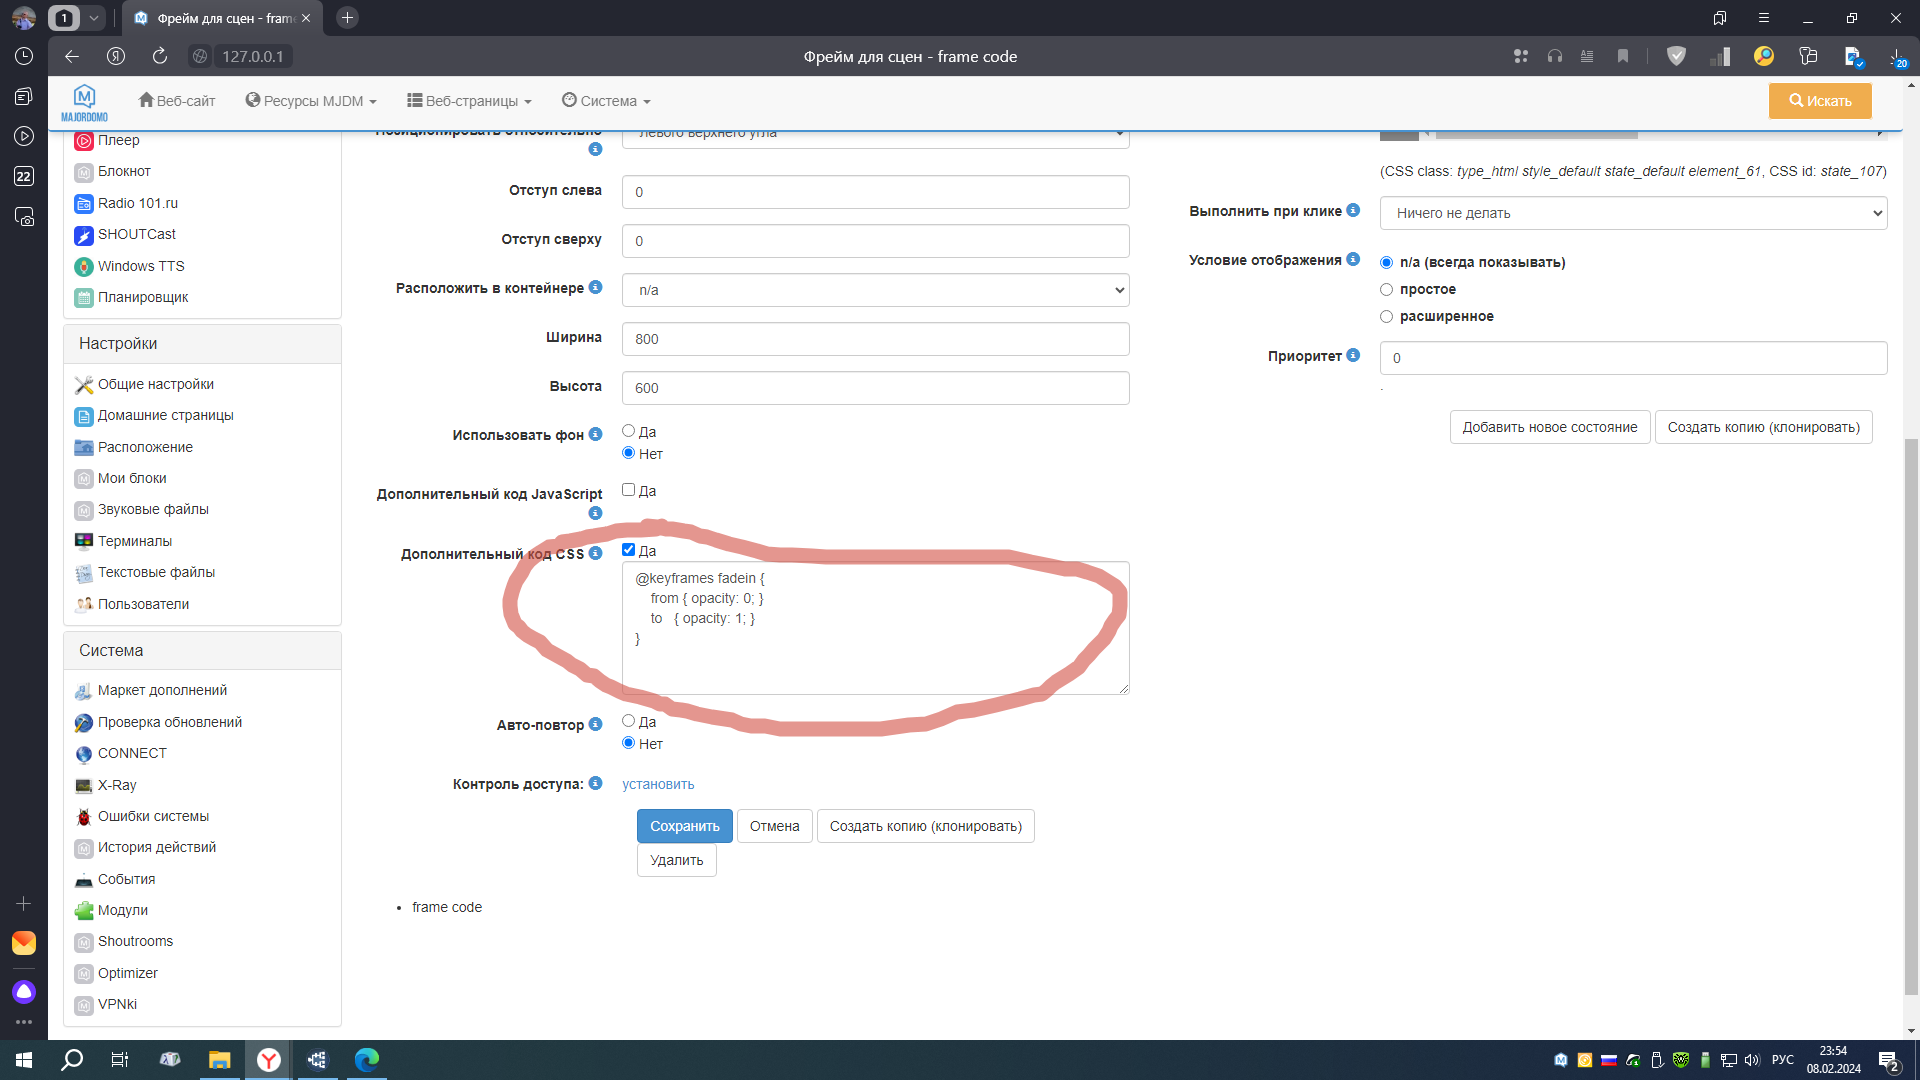Uncheck the Дополнительный код CSS checkbox
Image resolution: width=1920 pixels, height=1080 pixels.
tap(628, 550)
